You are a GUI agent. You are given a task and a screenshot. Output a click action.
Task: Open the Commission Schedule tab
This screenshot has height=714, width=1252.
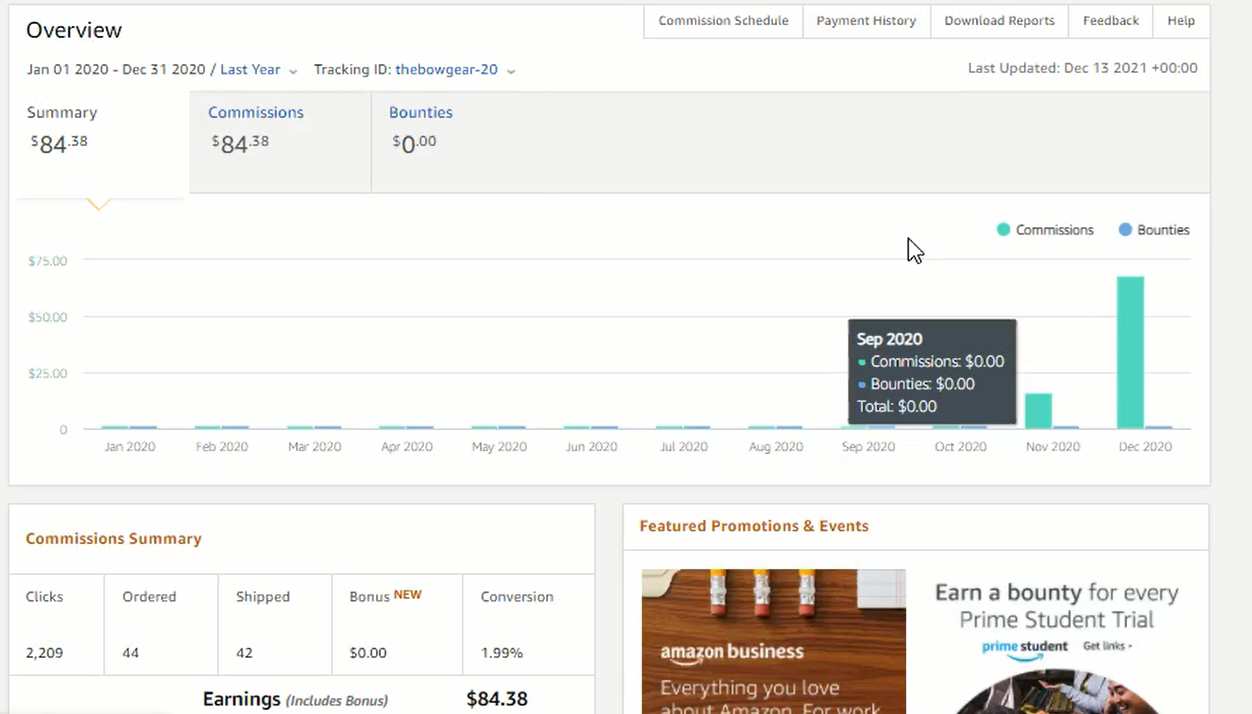723,21
